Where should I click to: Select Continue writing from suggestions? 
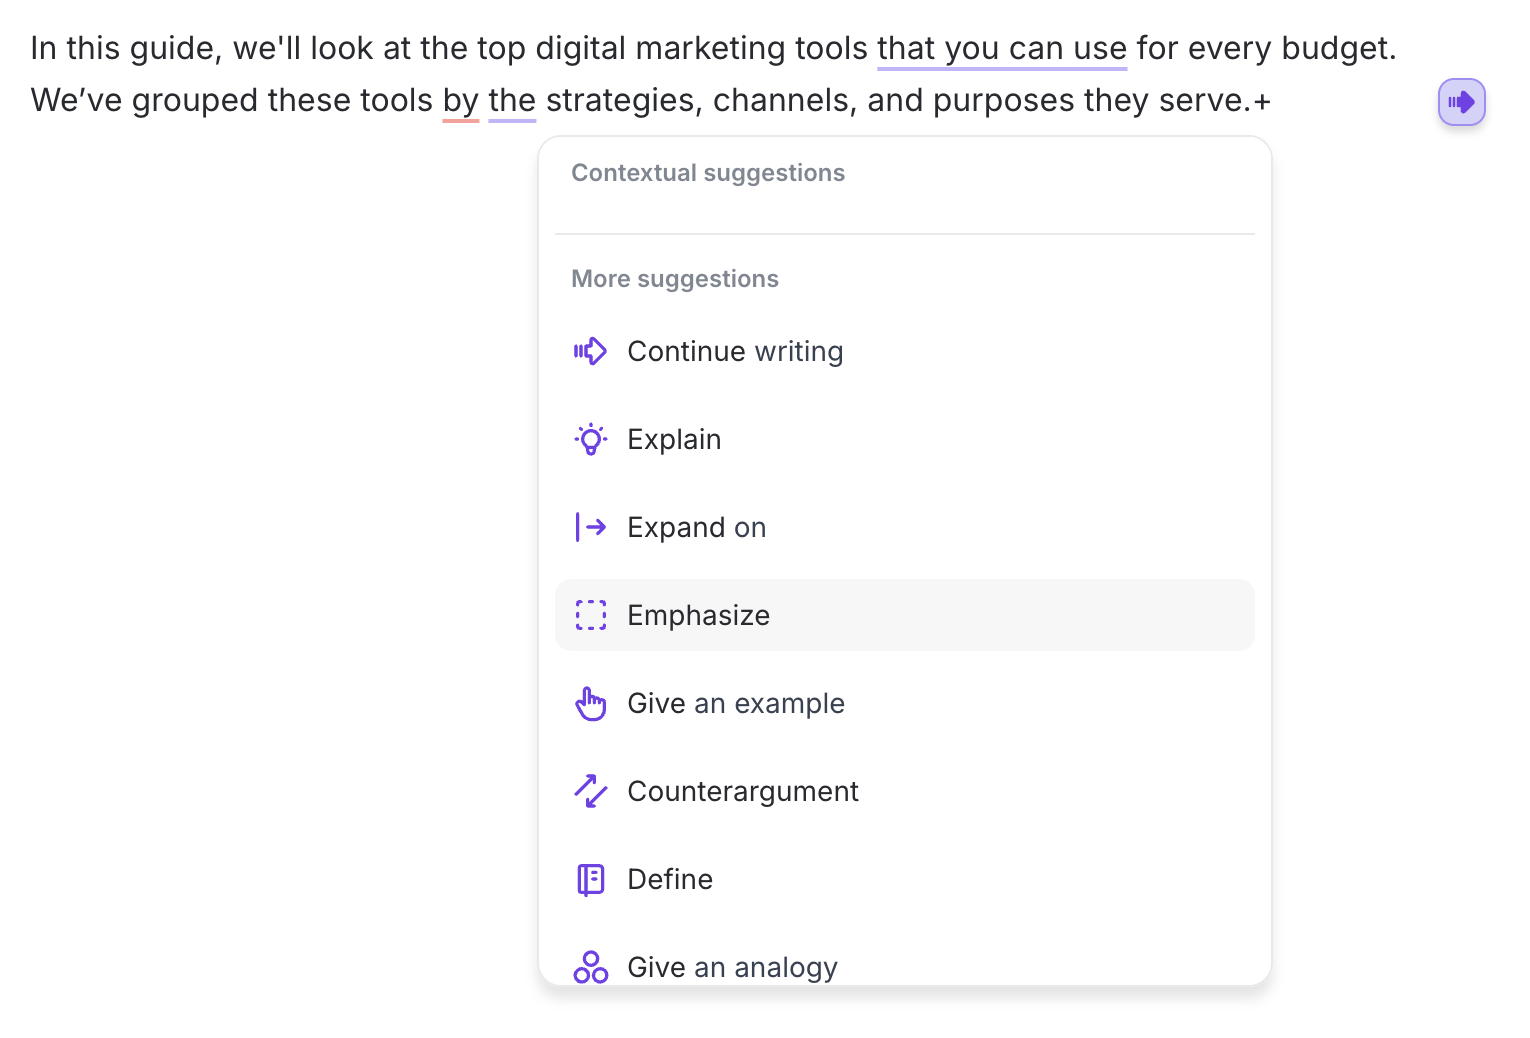click(x=735, y=352)
